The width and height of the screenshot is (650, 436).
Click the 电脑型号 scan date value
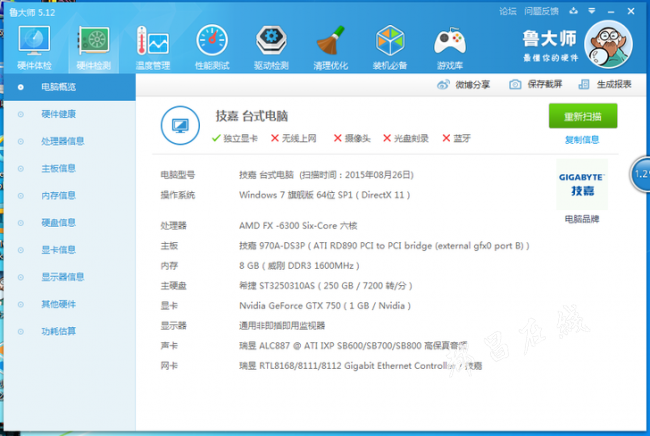pyautogui.click(x=326, y=175)
